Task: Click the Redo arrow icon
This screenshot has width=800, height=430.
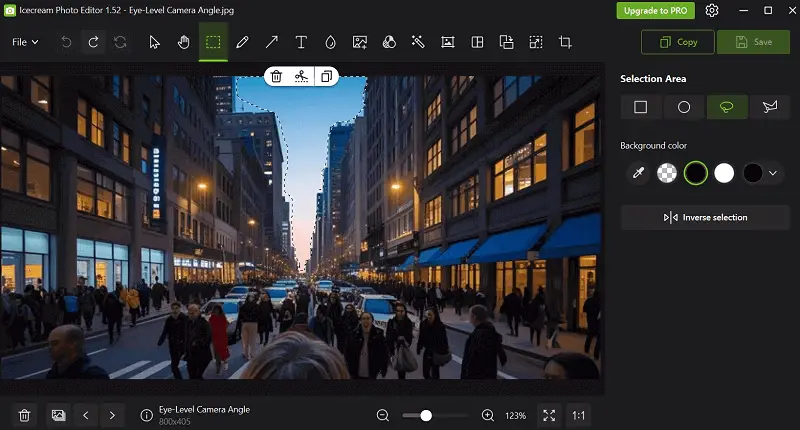Action: click(x=93, y=42)
